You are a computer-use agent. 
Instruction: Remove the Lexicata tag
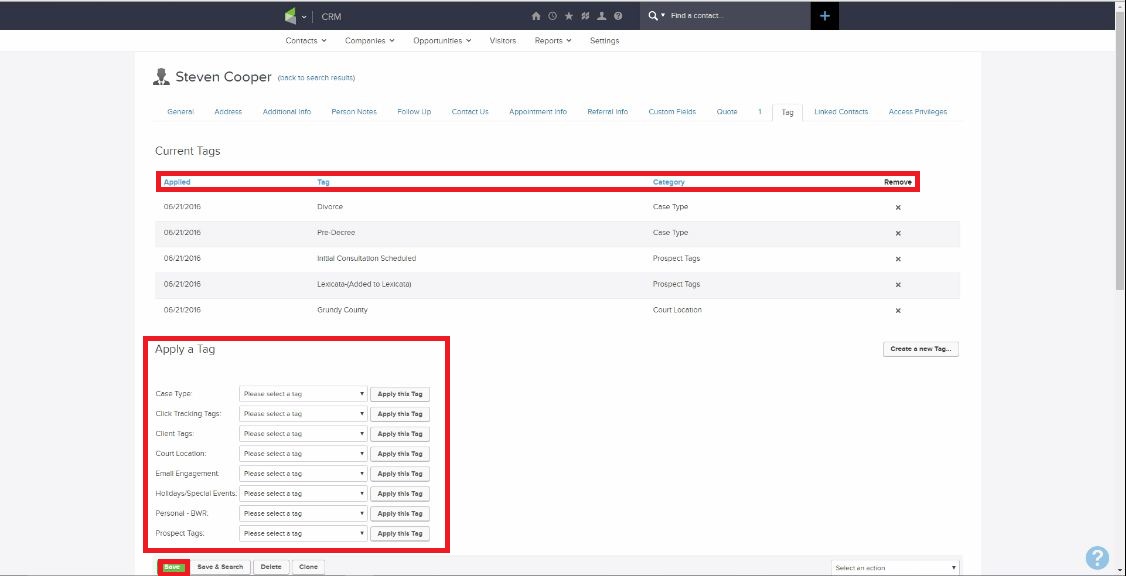898,284
